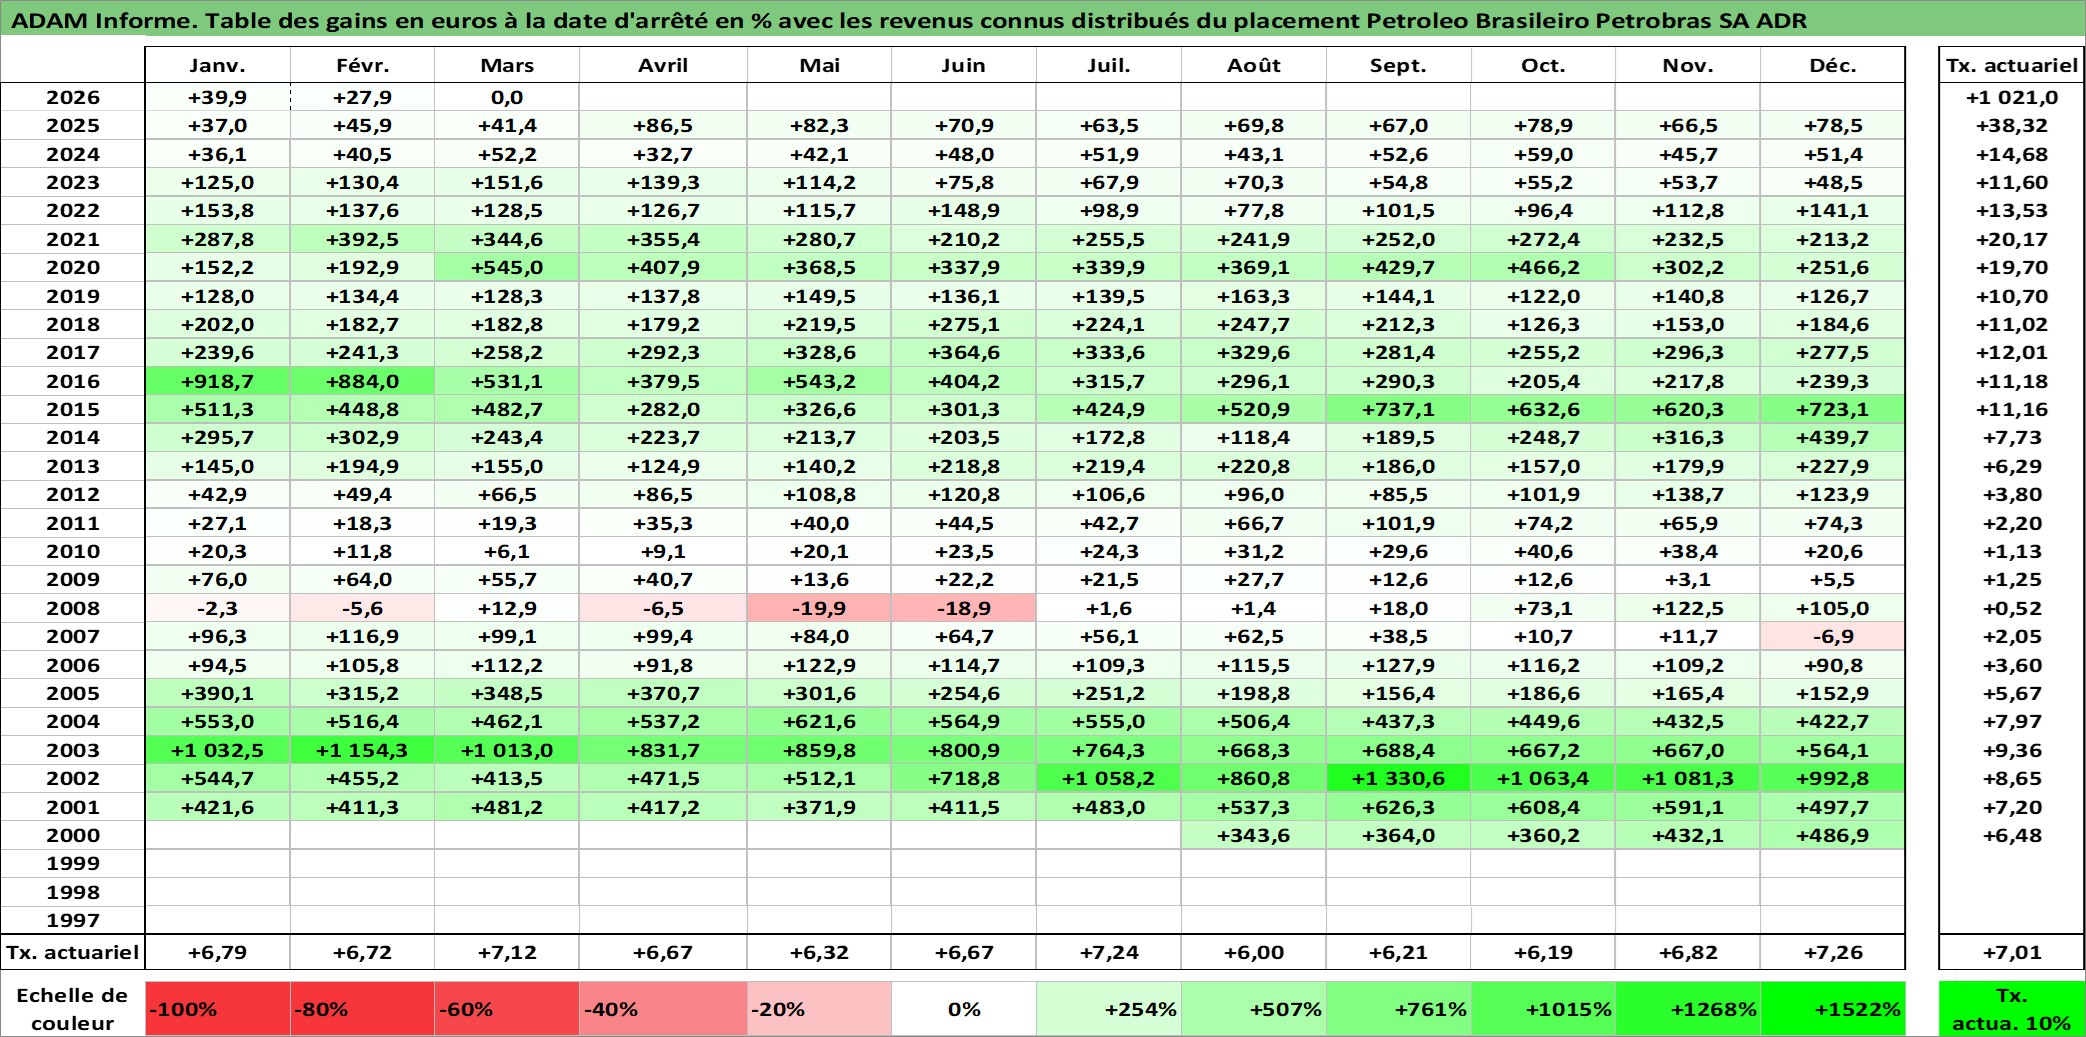The image size is (2086, 1037).
Task: Click the +1 032,5 cell in Janv. 2003
Action: [x=218, y=750]
